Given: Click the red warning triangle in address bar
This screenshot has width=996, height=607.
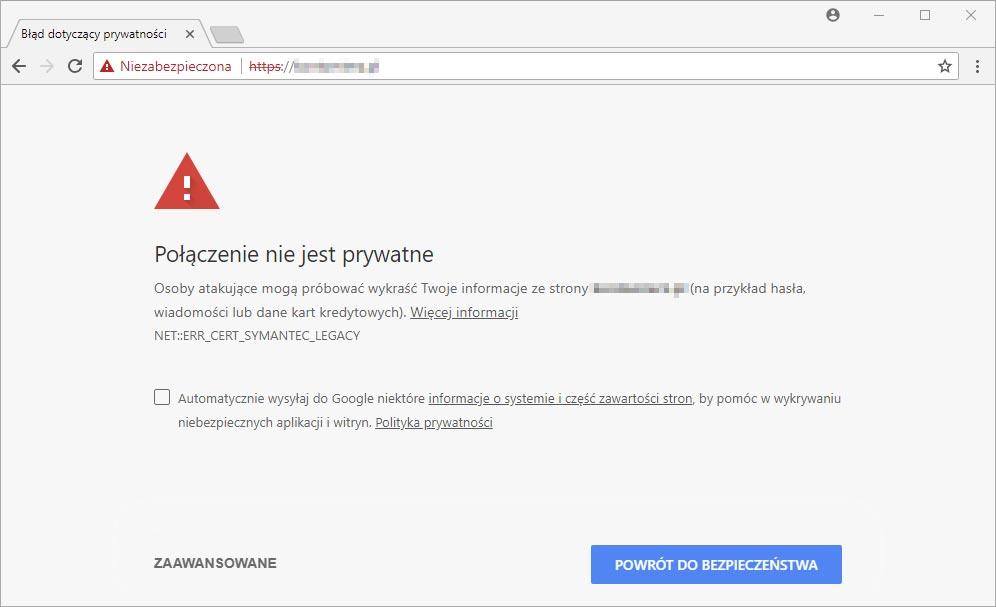Looking at the screenshot, I should click(x=107, y=66).
